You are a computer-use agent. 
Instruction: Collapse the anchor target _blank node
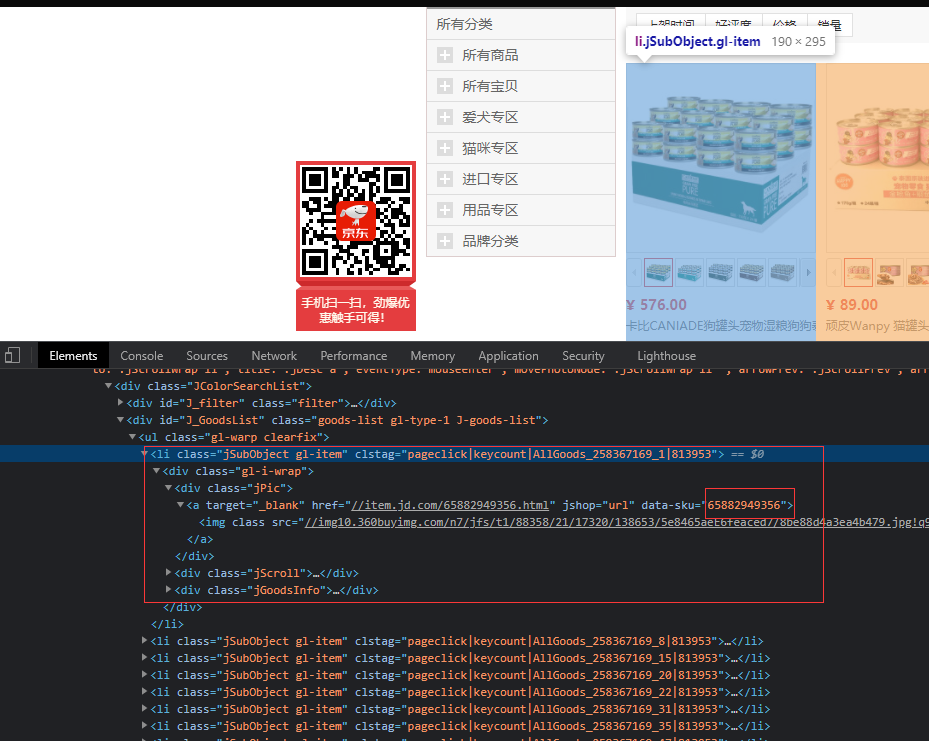click(x=180, y=505)
